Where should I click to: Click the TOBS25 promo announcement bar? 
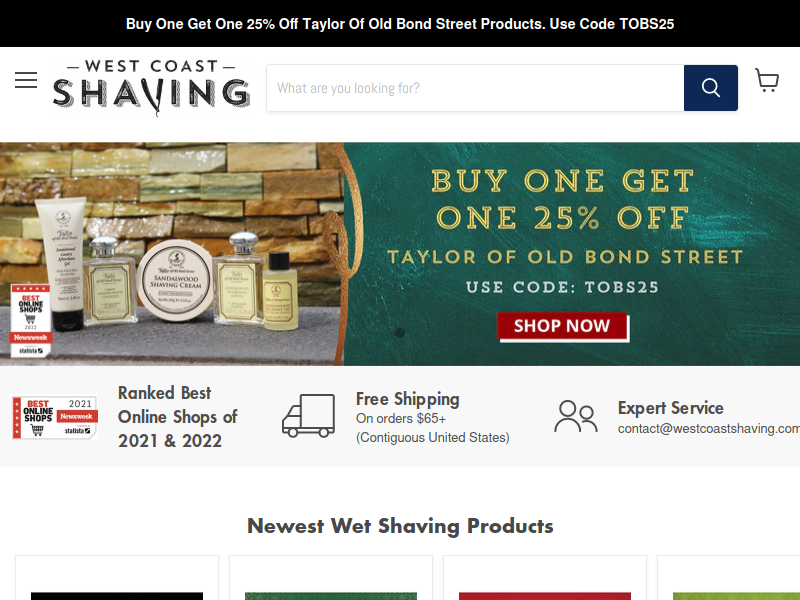pos(400,23)
